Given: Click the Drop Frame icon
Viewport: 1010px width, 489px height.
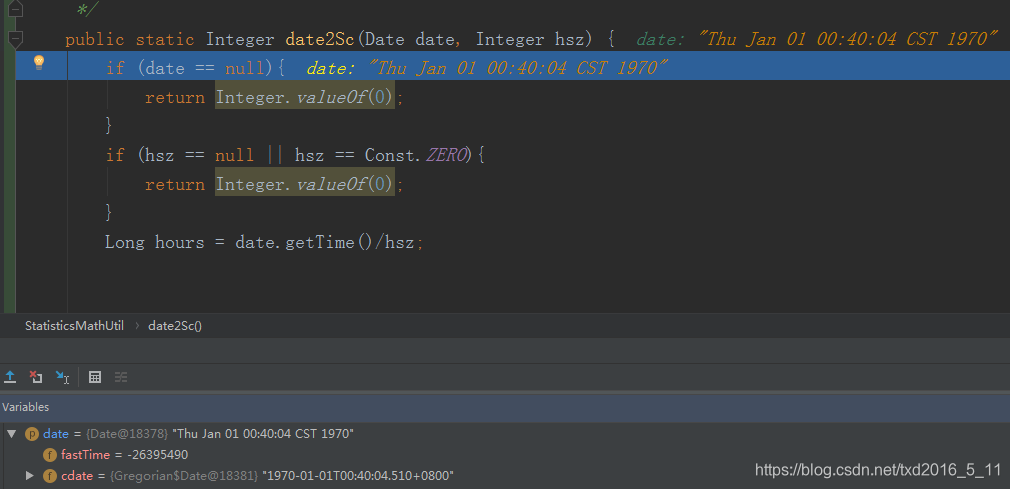Looking at the screenshot, I should [x=36, y=377].
